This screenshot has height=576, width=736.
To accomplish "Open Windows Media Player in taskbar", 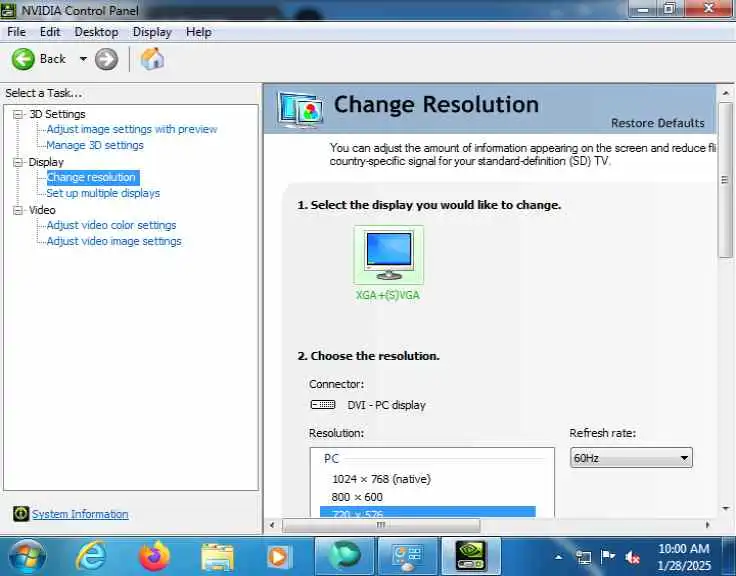I will pyautogui.click(x=279, y=557).
